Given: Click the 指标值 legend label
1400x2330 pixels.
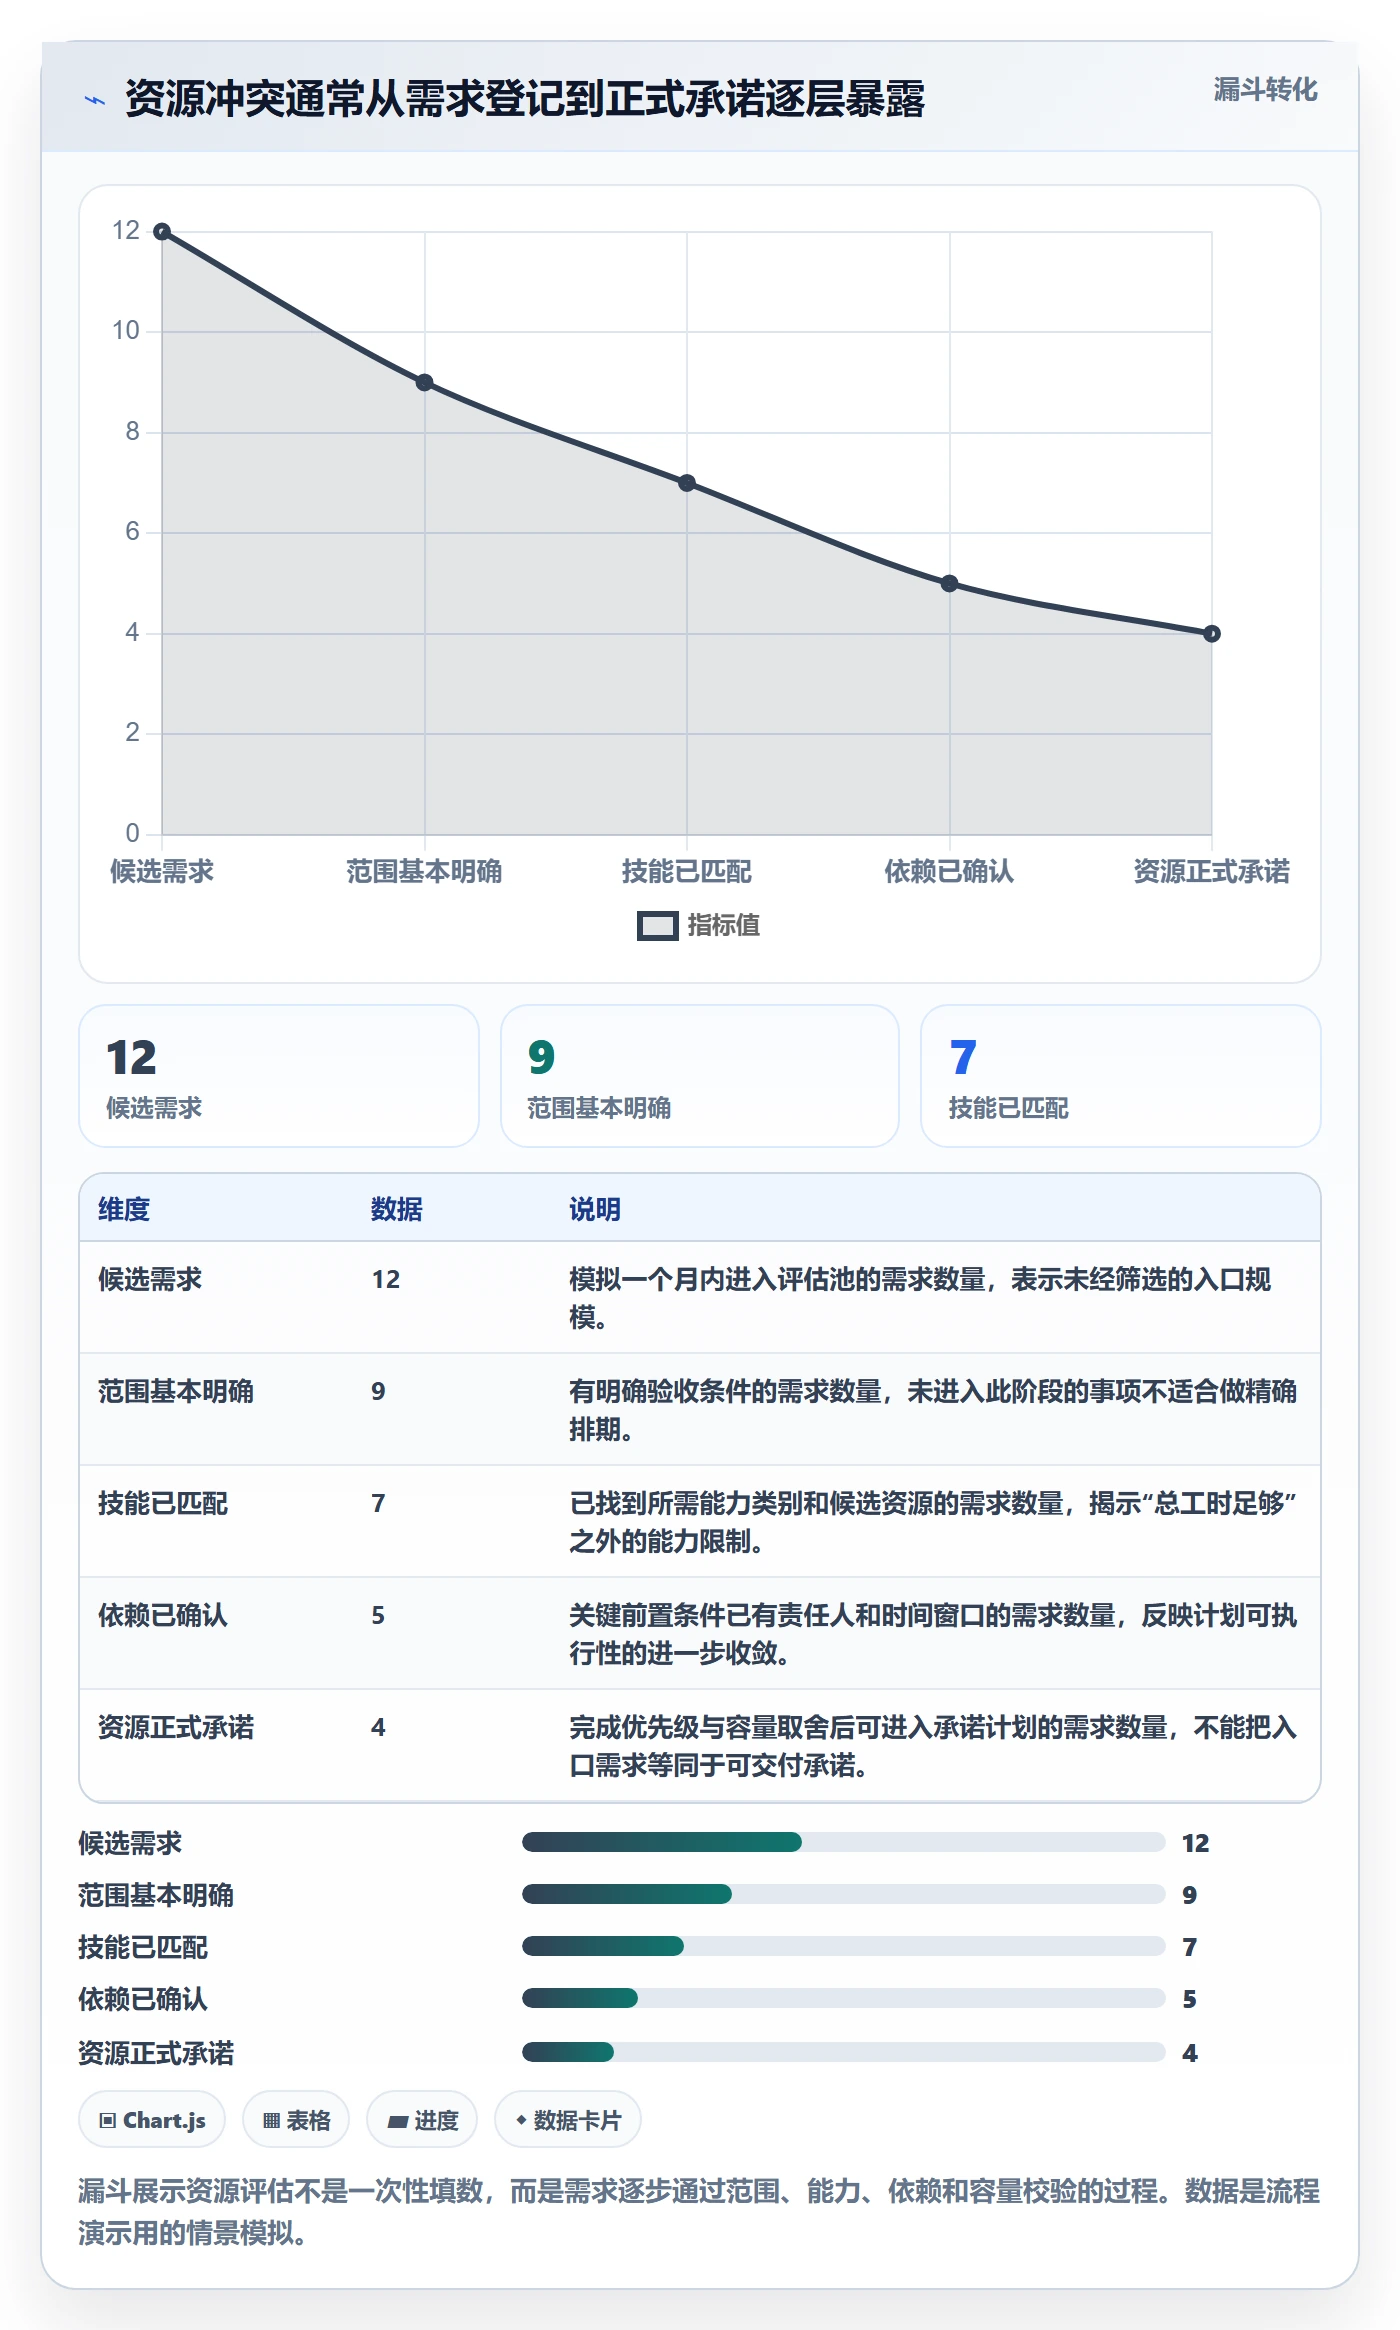Looking at the screenshot, I should [x=724, y=926].
